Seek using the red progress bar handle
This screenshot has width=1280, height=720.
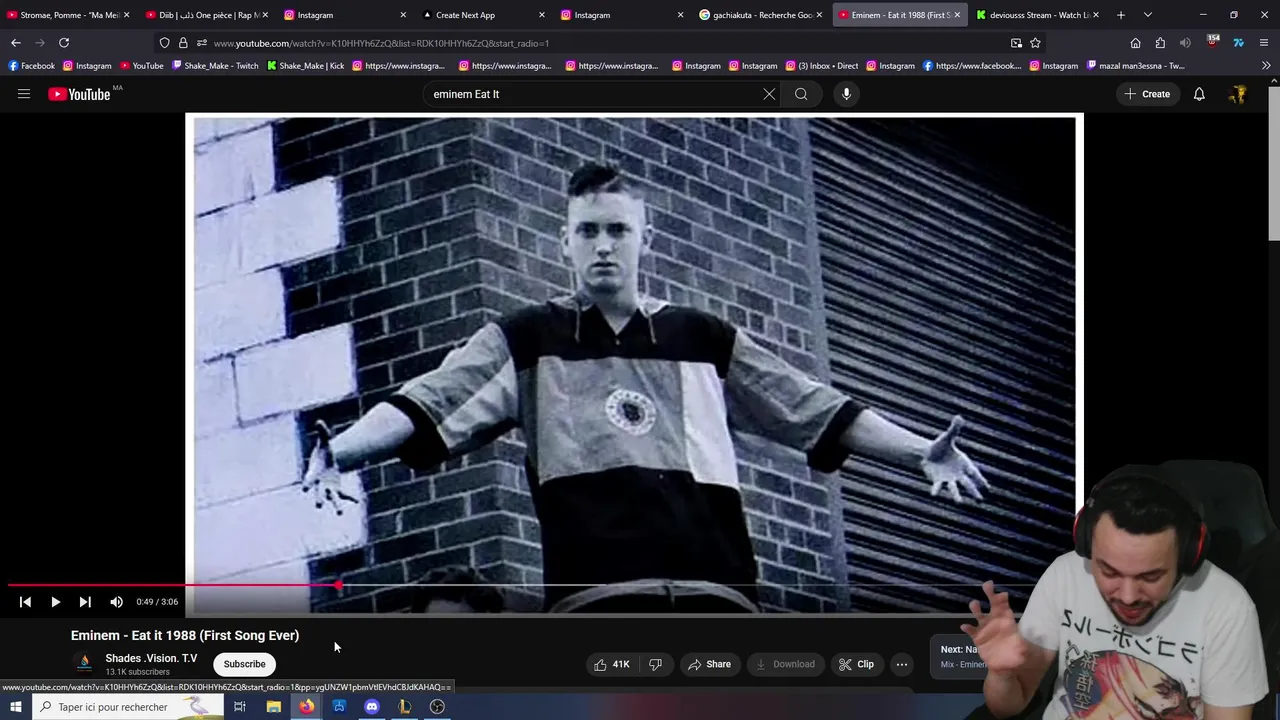click(x=339, y=586)
